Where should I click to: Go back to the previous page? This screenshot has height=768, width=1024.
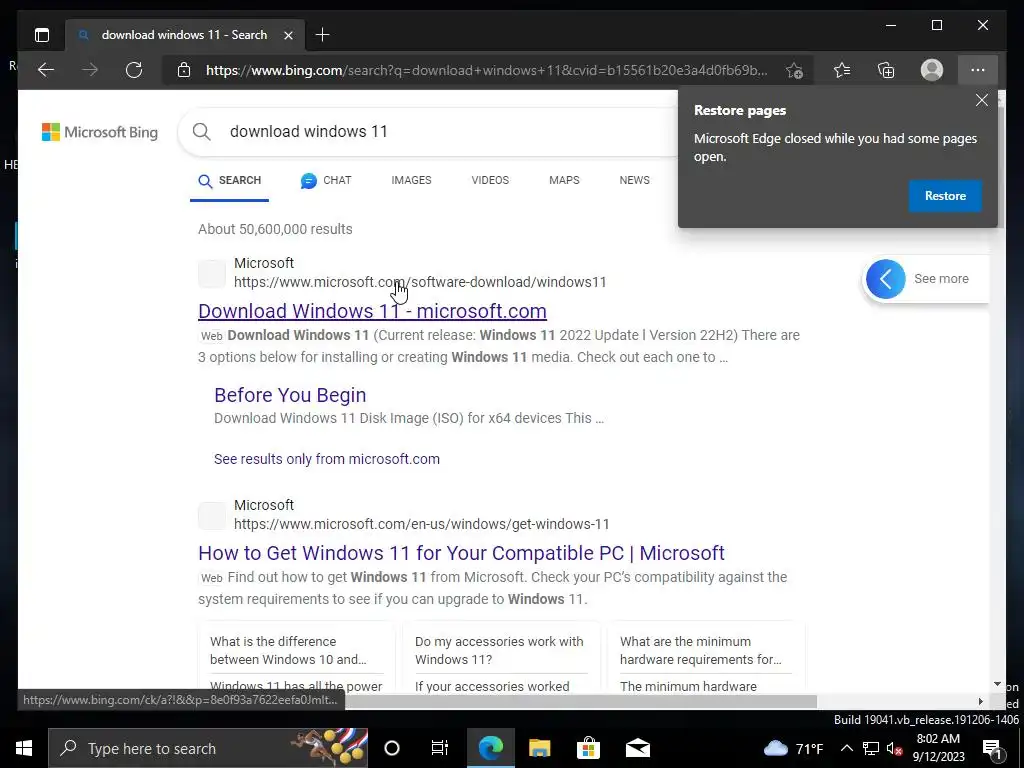coord(46,70)
